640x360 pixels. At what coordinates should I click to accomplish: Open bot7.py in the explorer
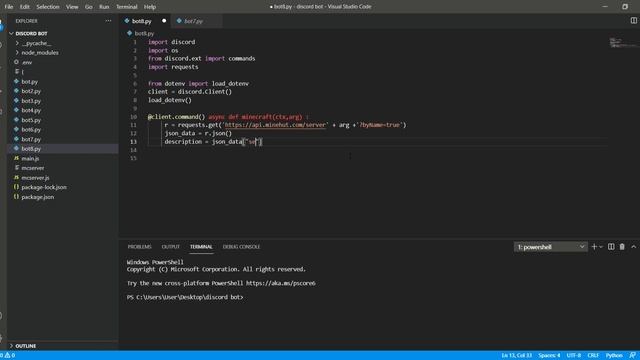click(x=31, y=139)
